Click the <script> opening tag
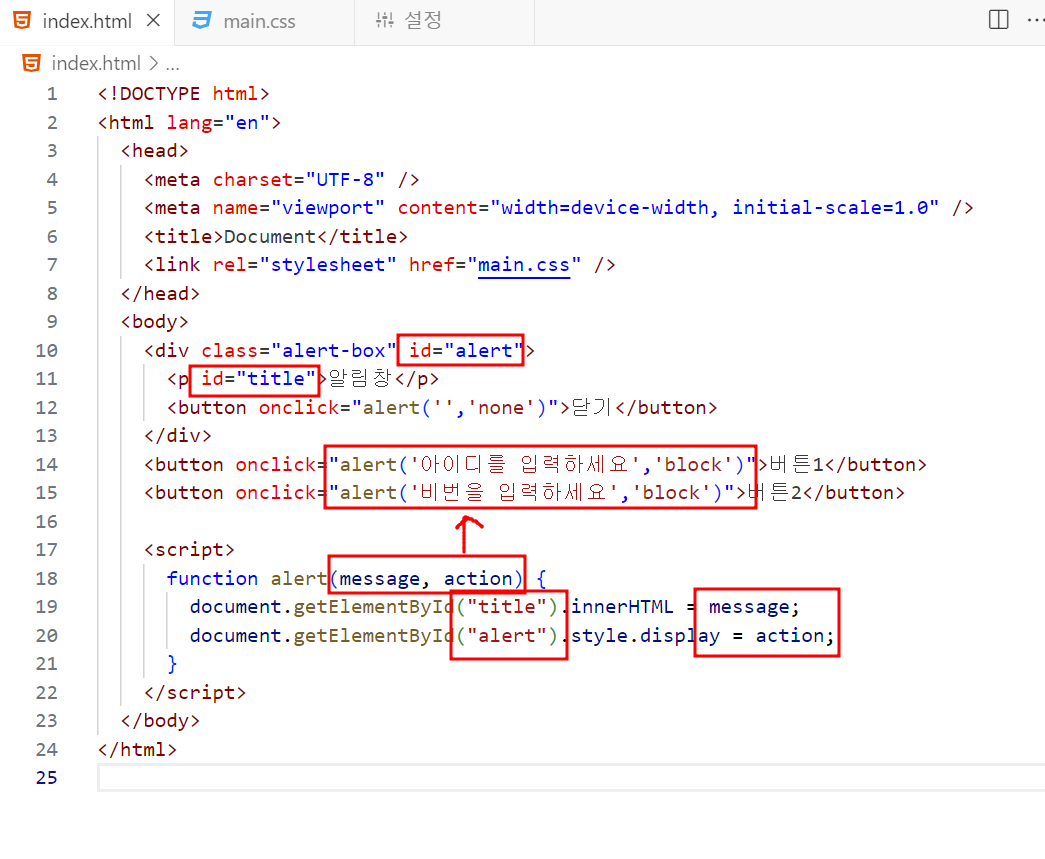 tap(189, 550)
